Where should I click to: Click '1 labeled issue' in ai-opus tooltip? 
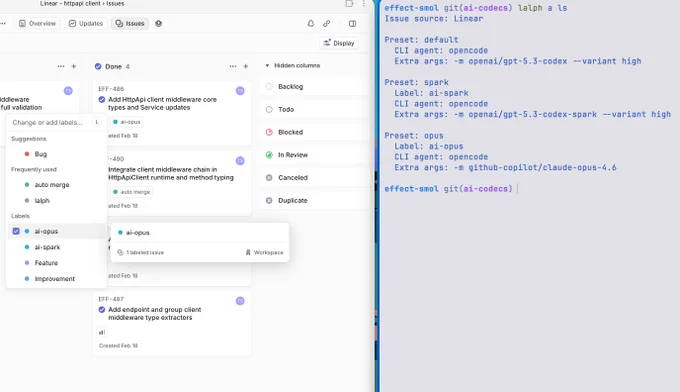[x=141, y=252]
